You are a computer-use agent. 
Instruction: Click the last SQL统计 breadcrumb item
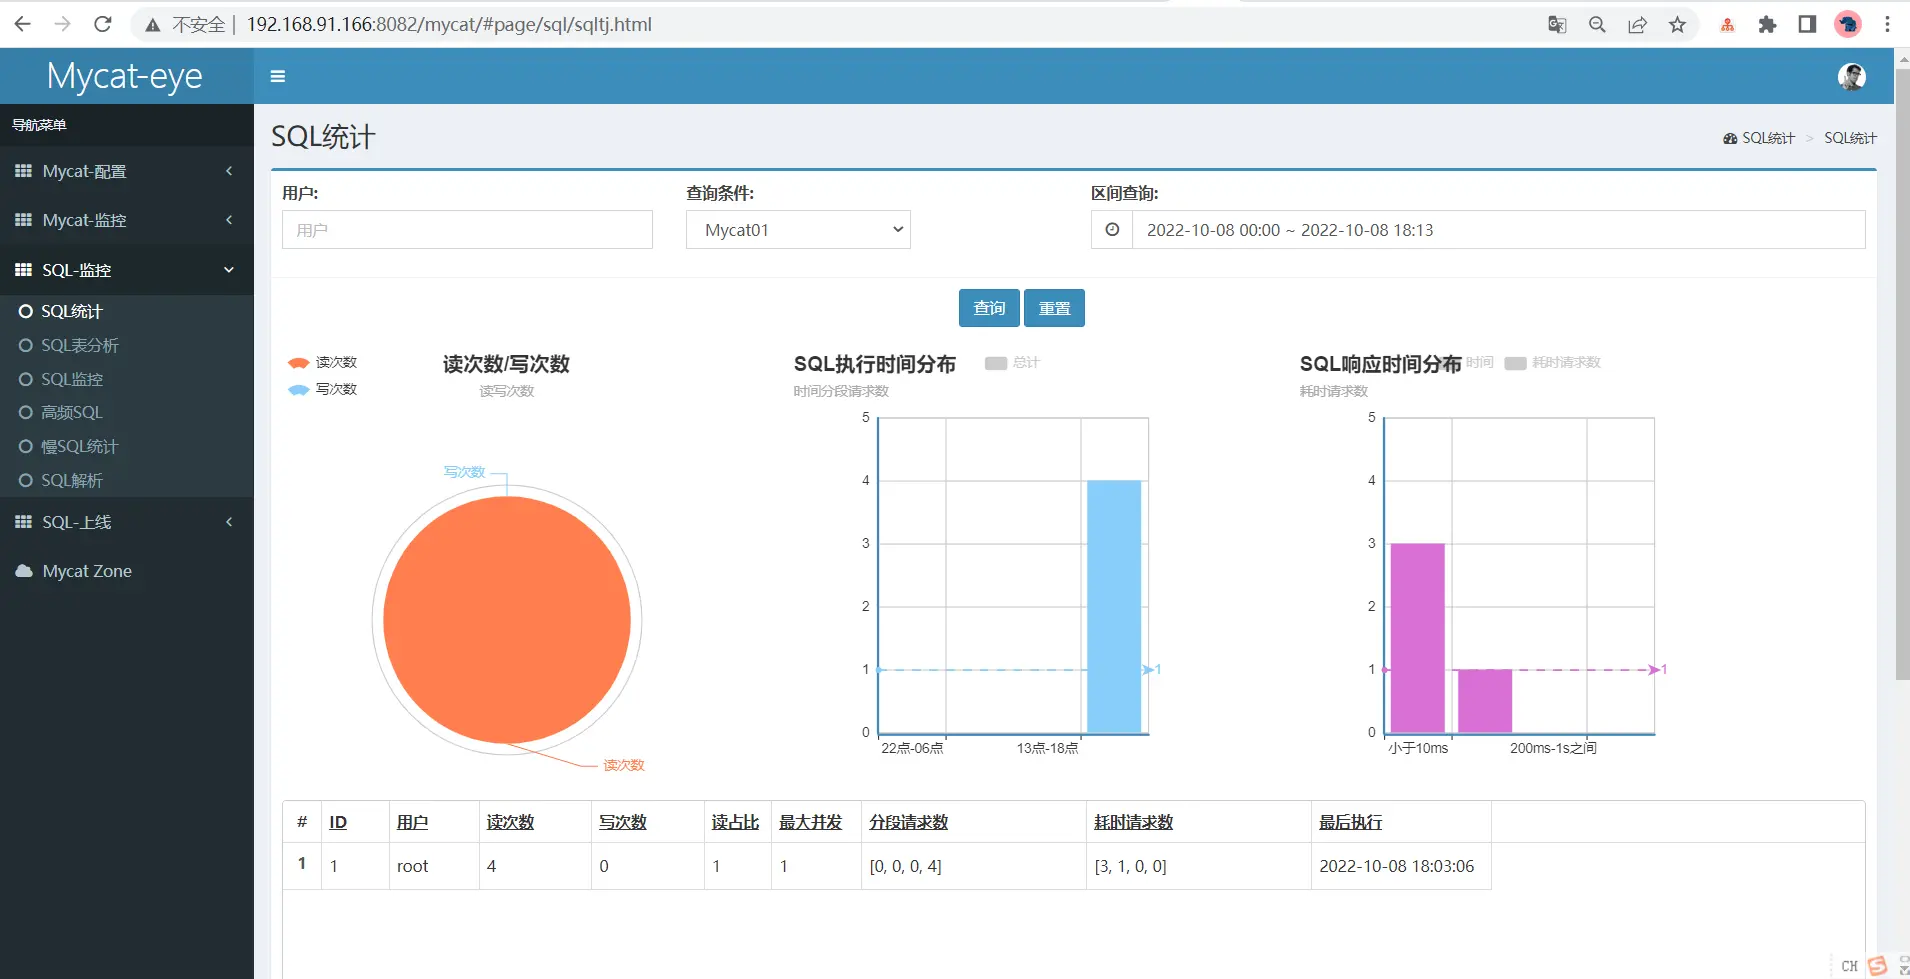click(x=1850, y=138)
